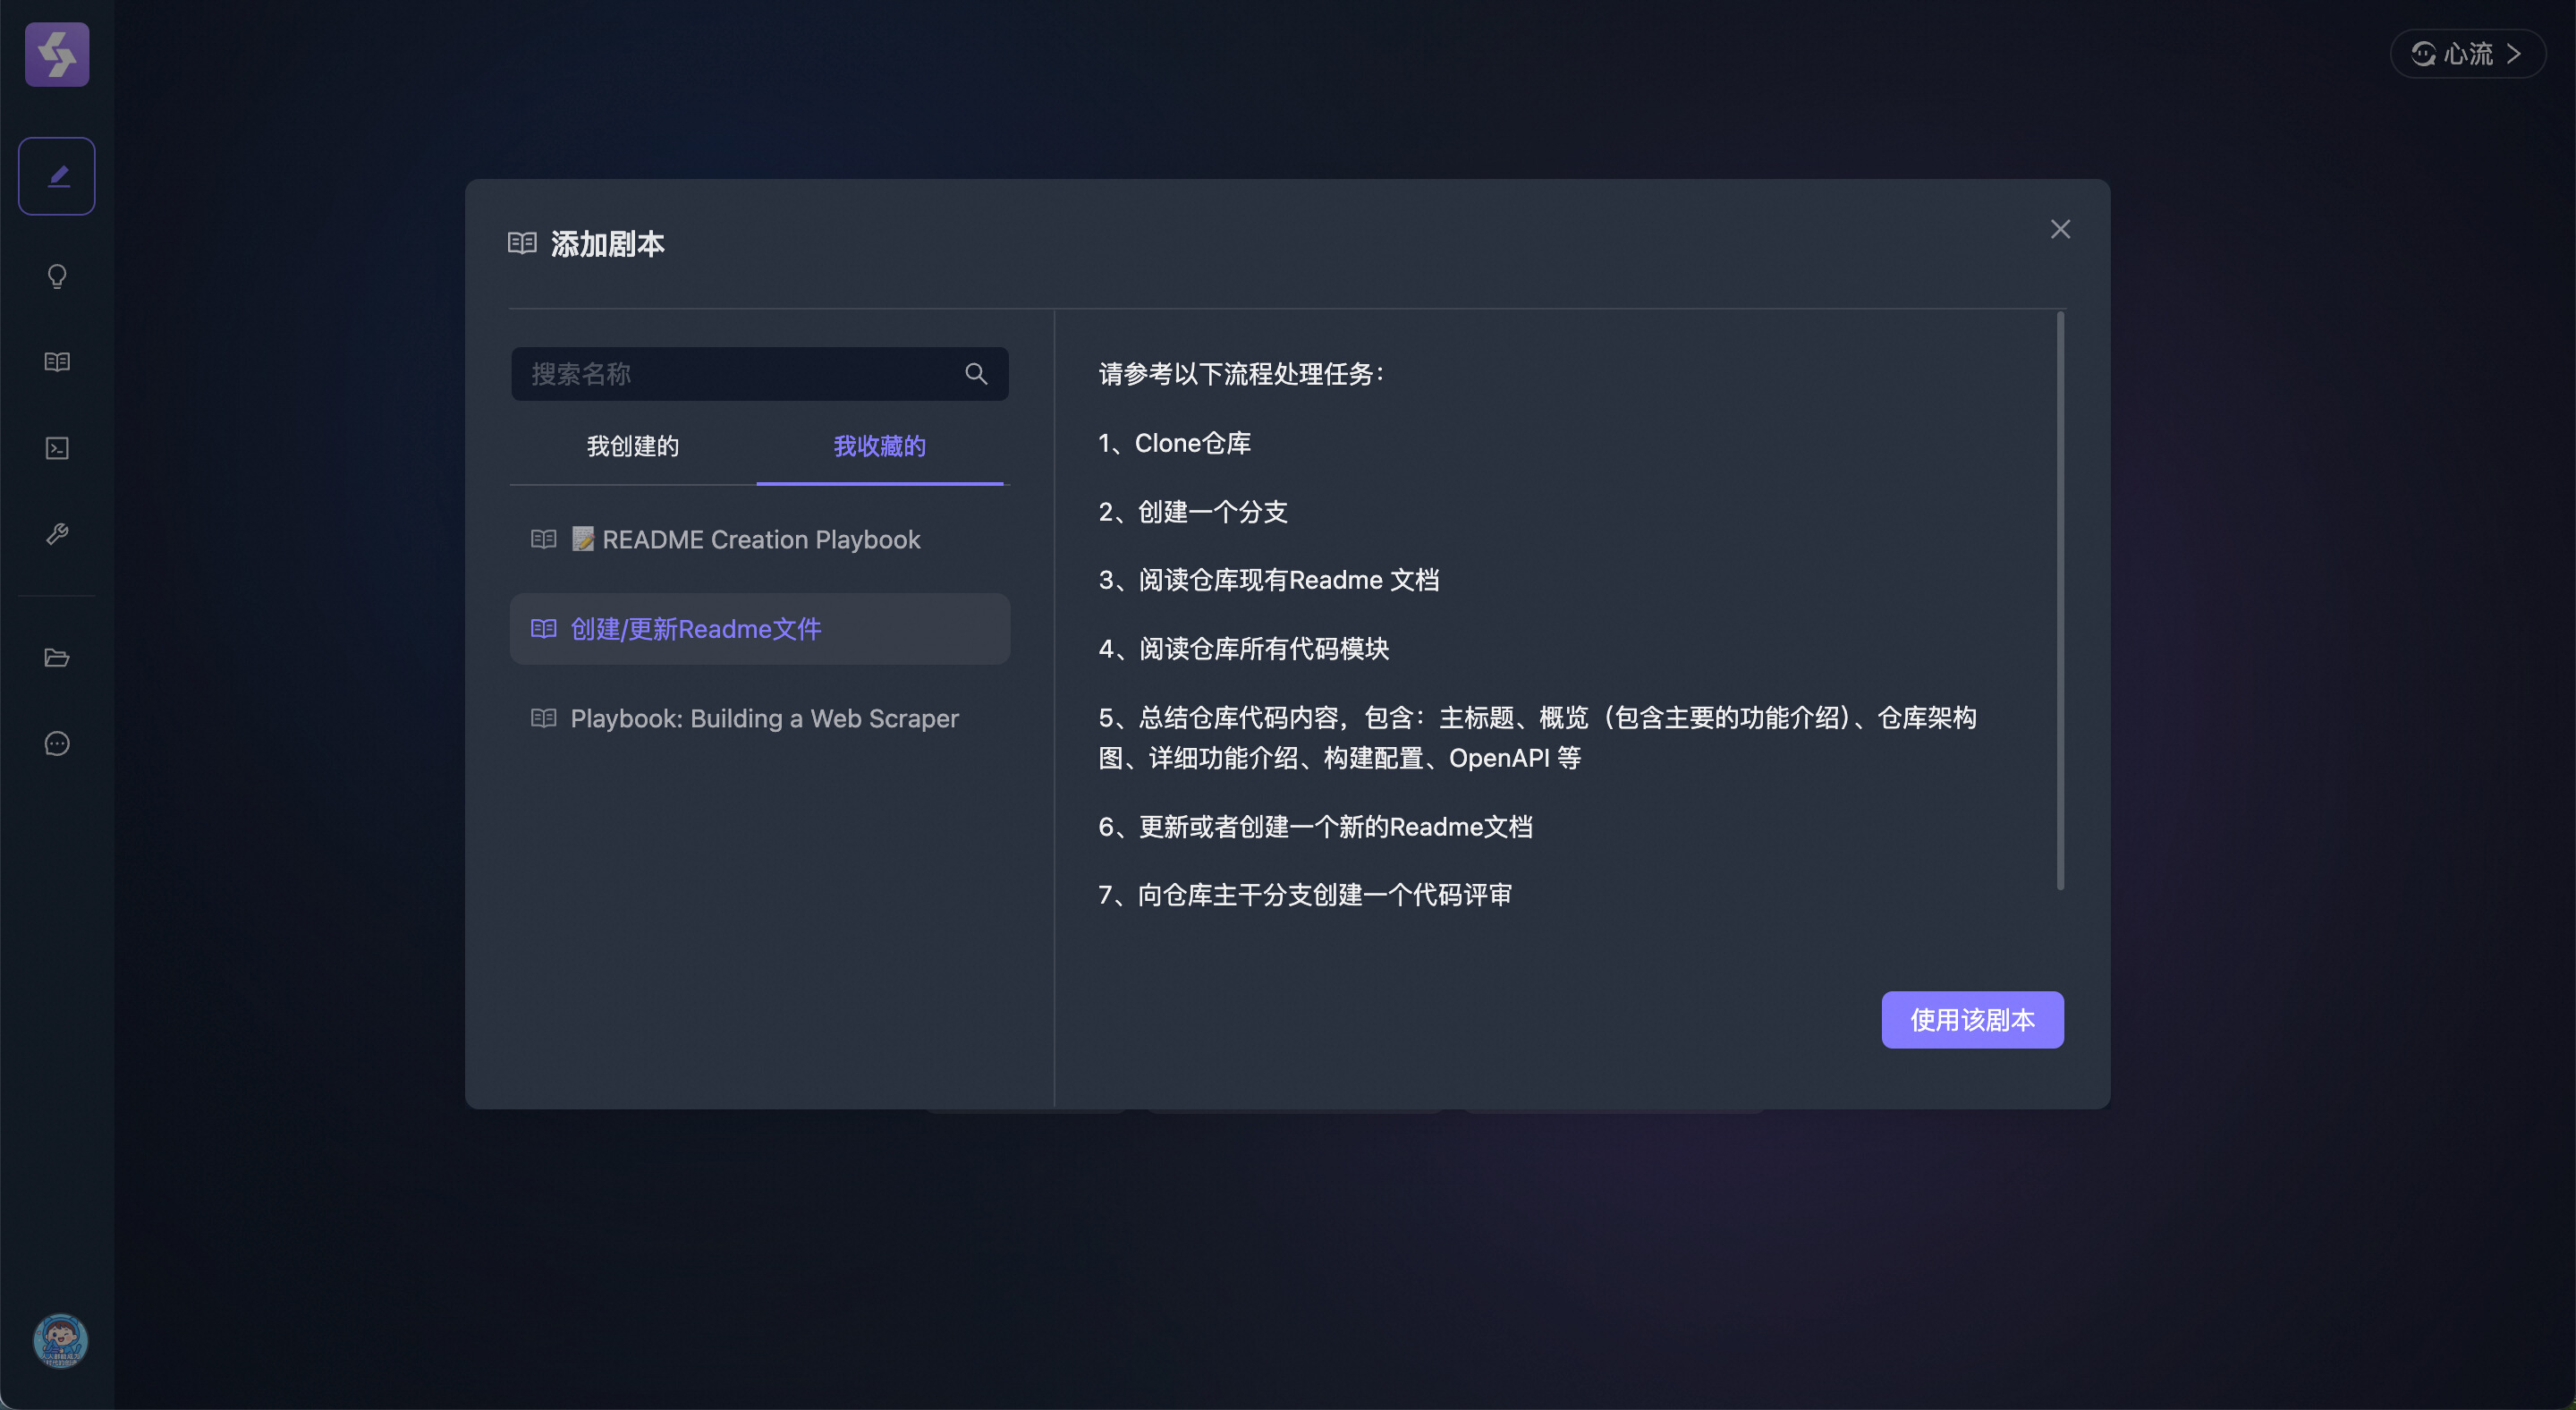Switch to the 我创建的 tab

point(632,446)
